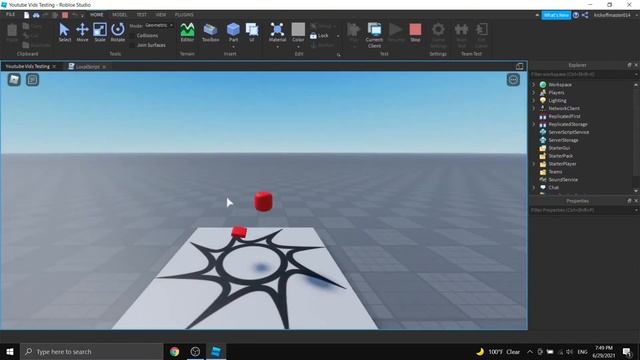The width and height of the screenshot is (640, 360).
Task: Open Chrome from the taskbar
Action: [x=175, y=351]
